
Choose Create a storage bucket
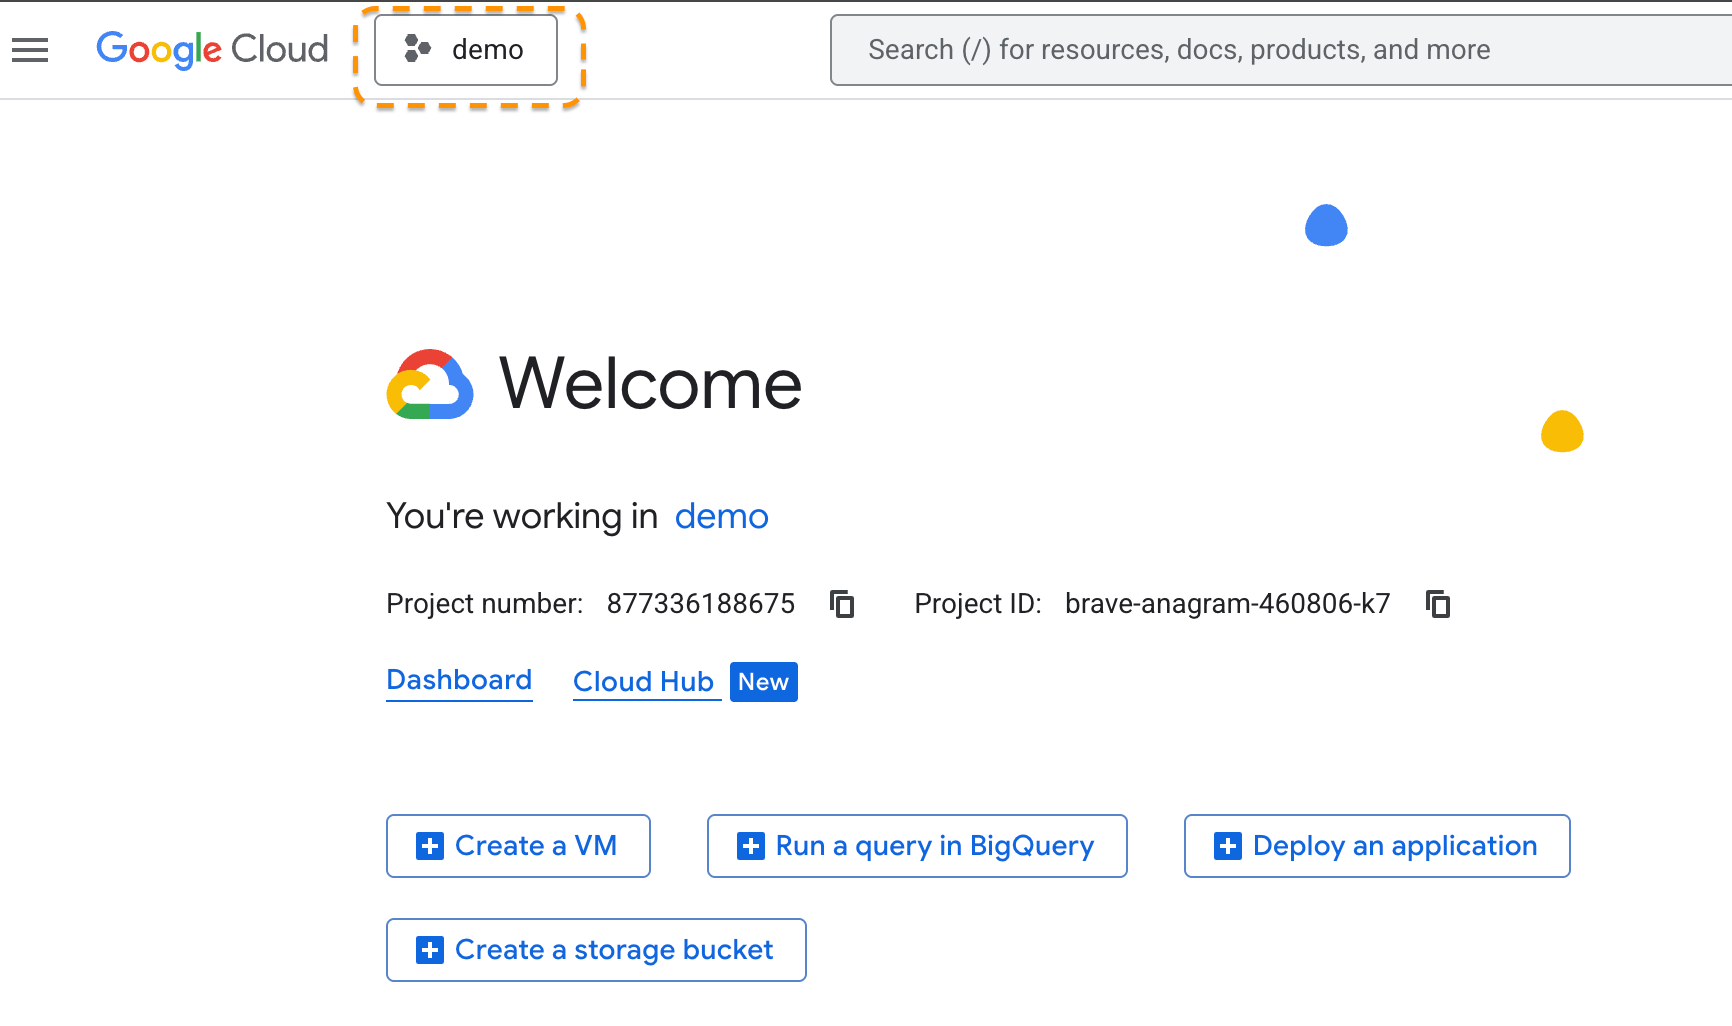click(x=596, y=950)
